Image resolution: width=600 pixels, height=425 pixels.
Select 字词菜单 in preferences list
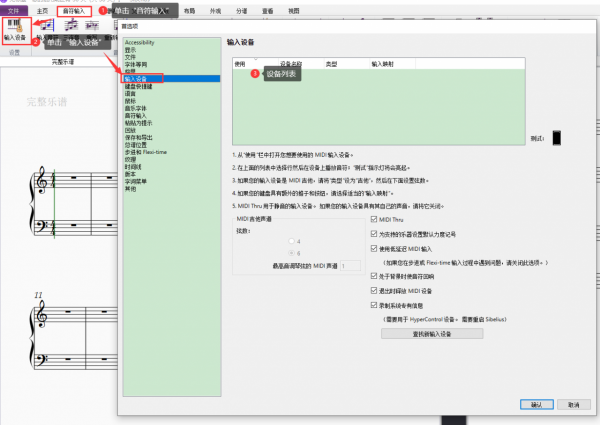point(136,181)
